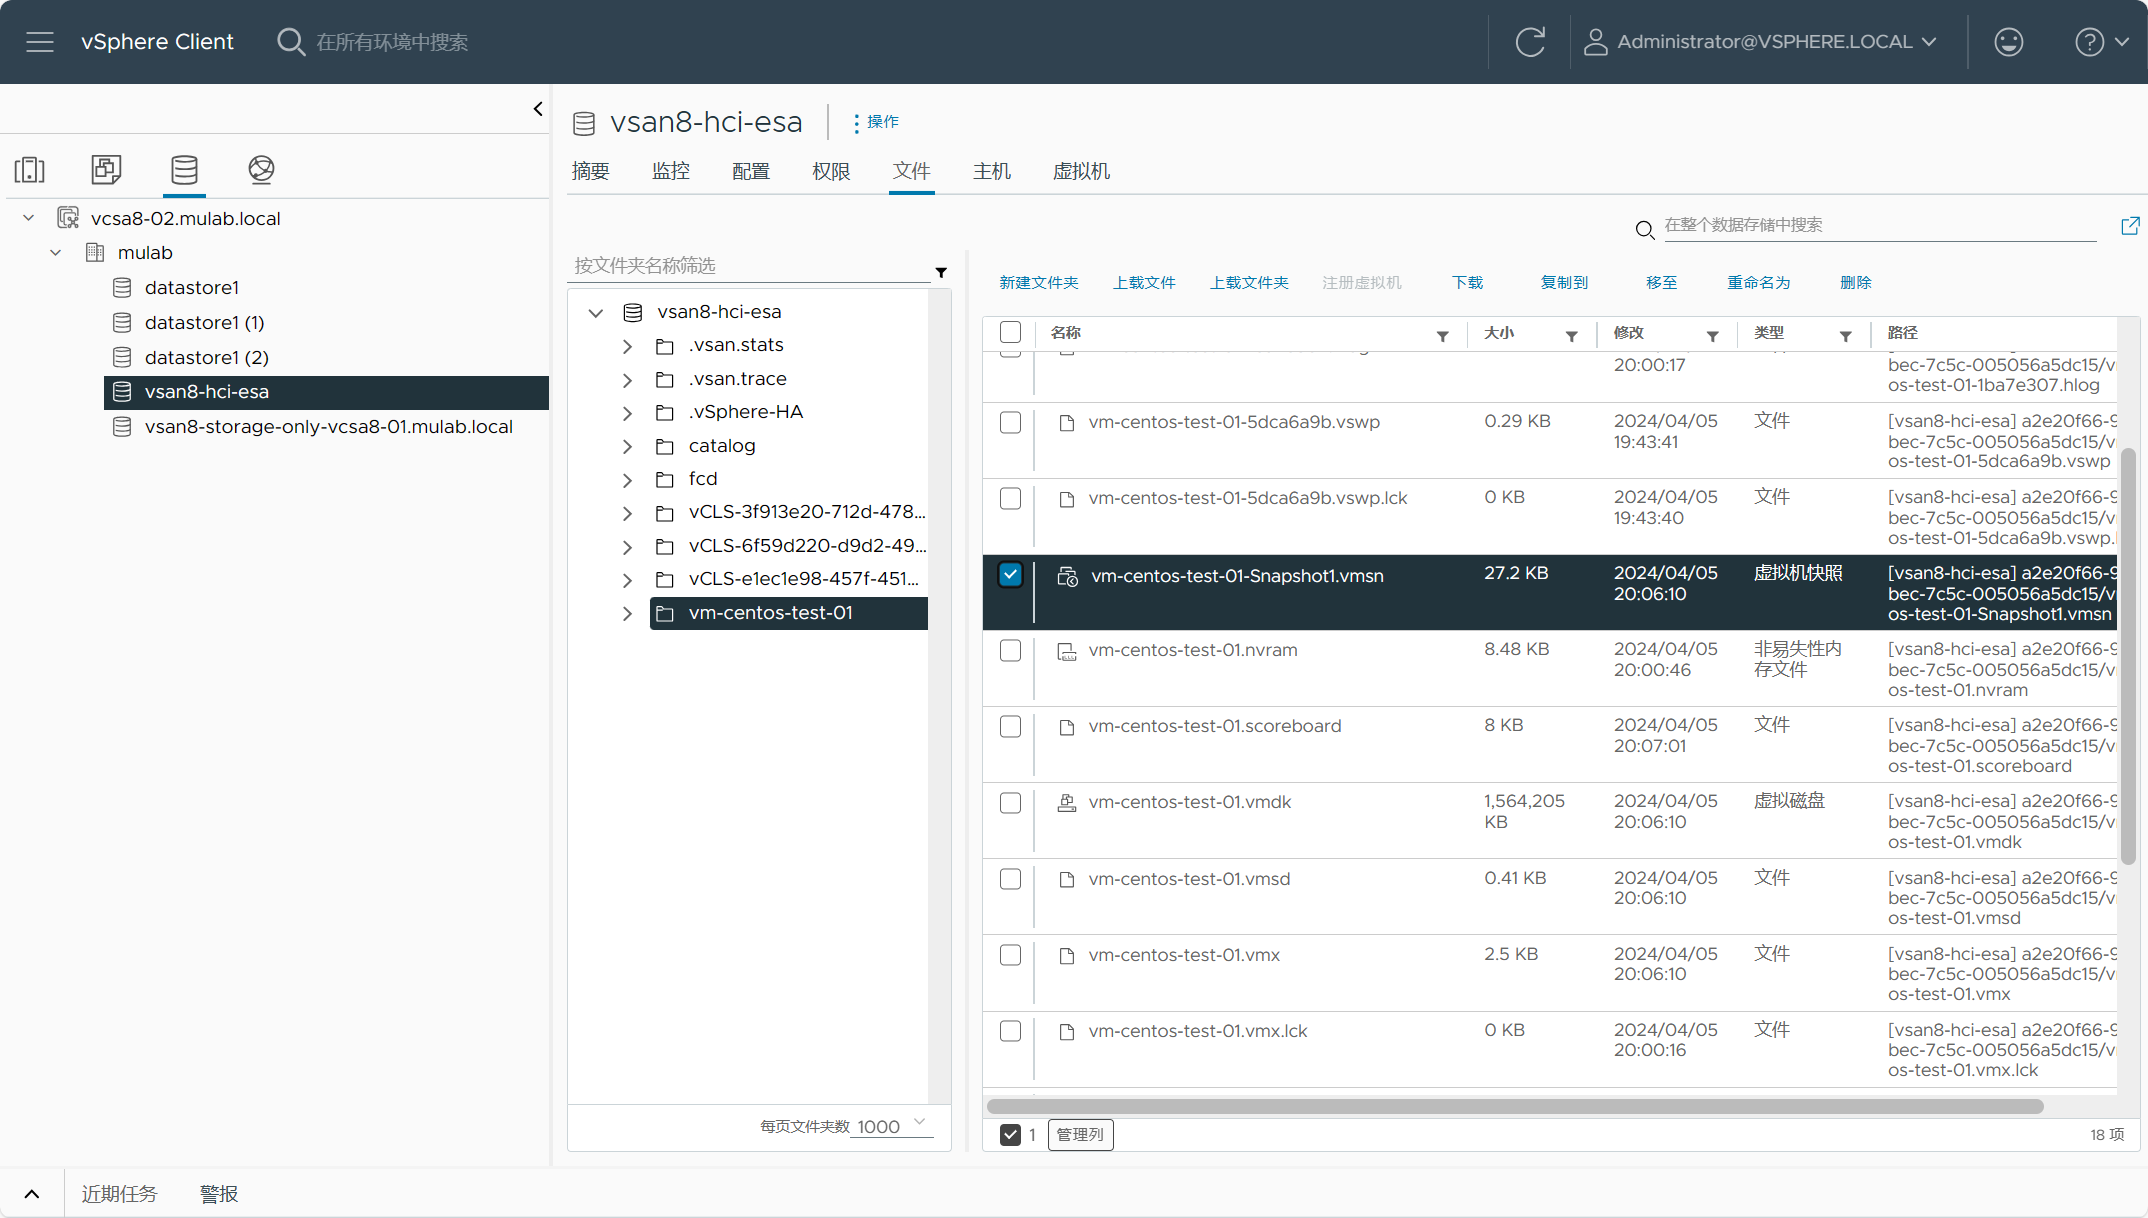Open the 主机 tab
The image size is (2148, 1218).
point(992,171)
